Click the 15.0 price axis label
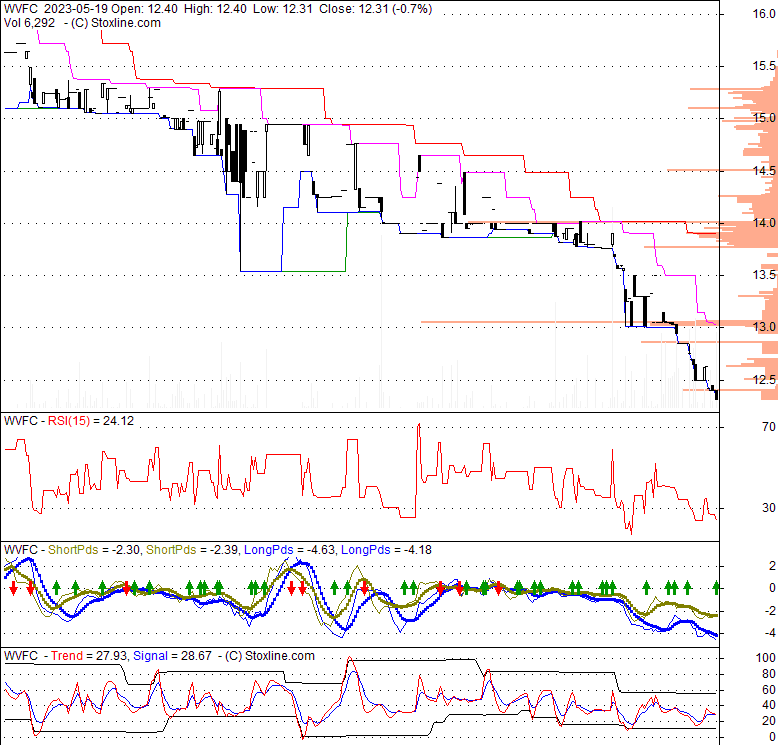 click(x=764, y=118)
